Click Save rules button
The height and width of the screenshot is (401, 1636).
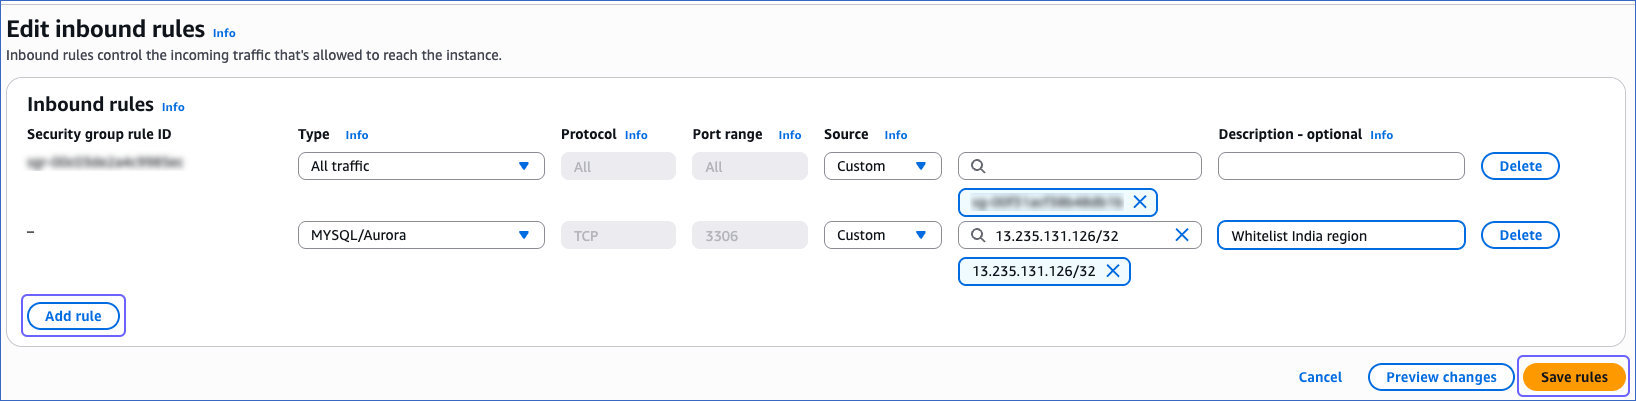[1574, 377]
